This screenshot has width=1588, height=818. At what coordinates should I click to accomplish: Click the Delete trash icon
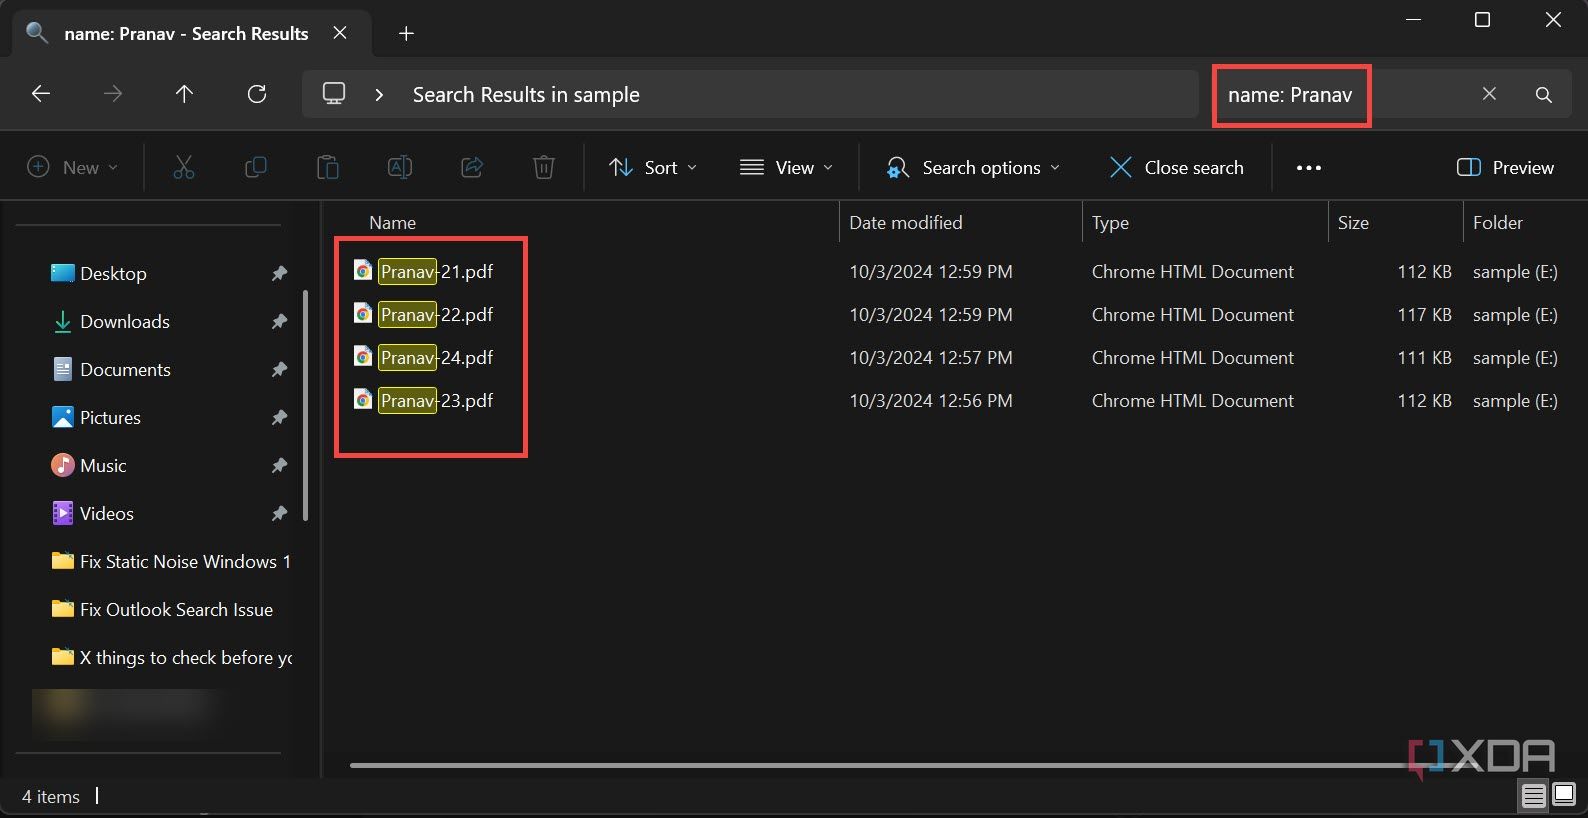click(544, 168)
